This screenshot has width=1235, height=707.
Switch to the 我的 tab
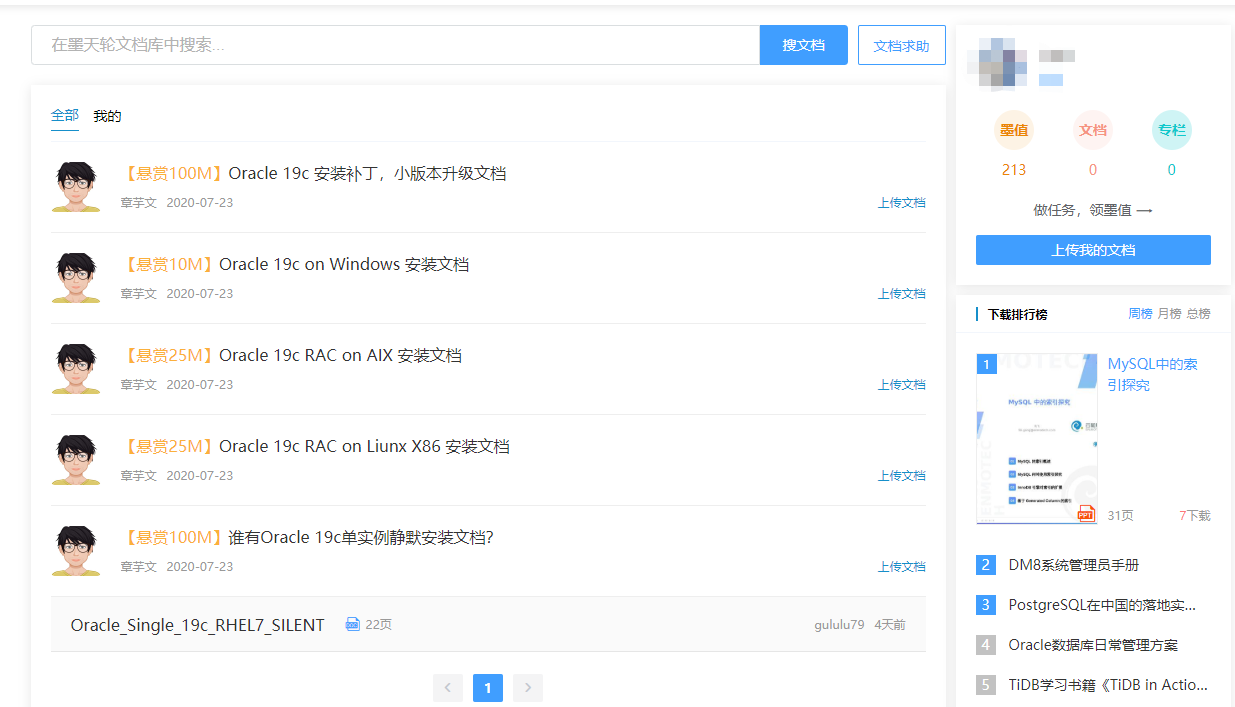coord(106,115)
